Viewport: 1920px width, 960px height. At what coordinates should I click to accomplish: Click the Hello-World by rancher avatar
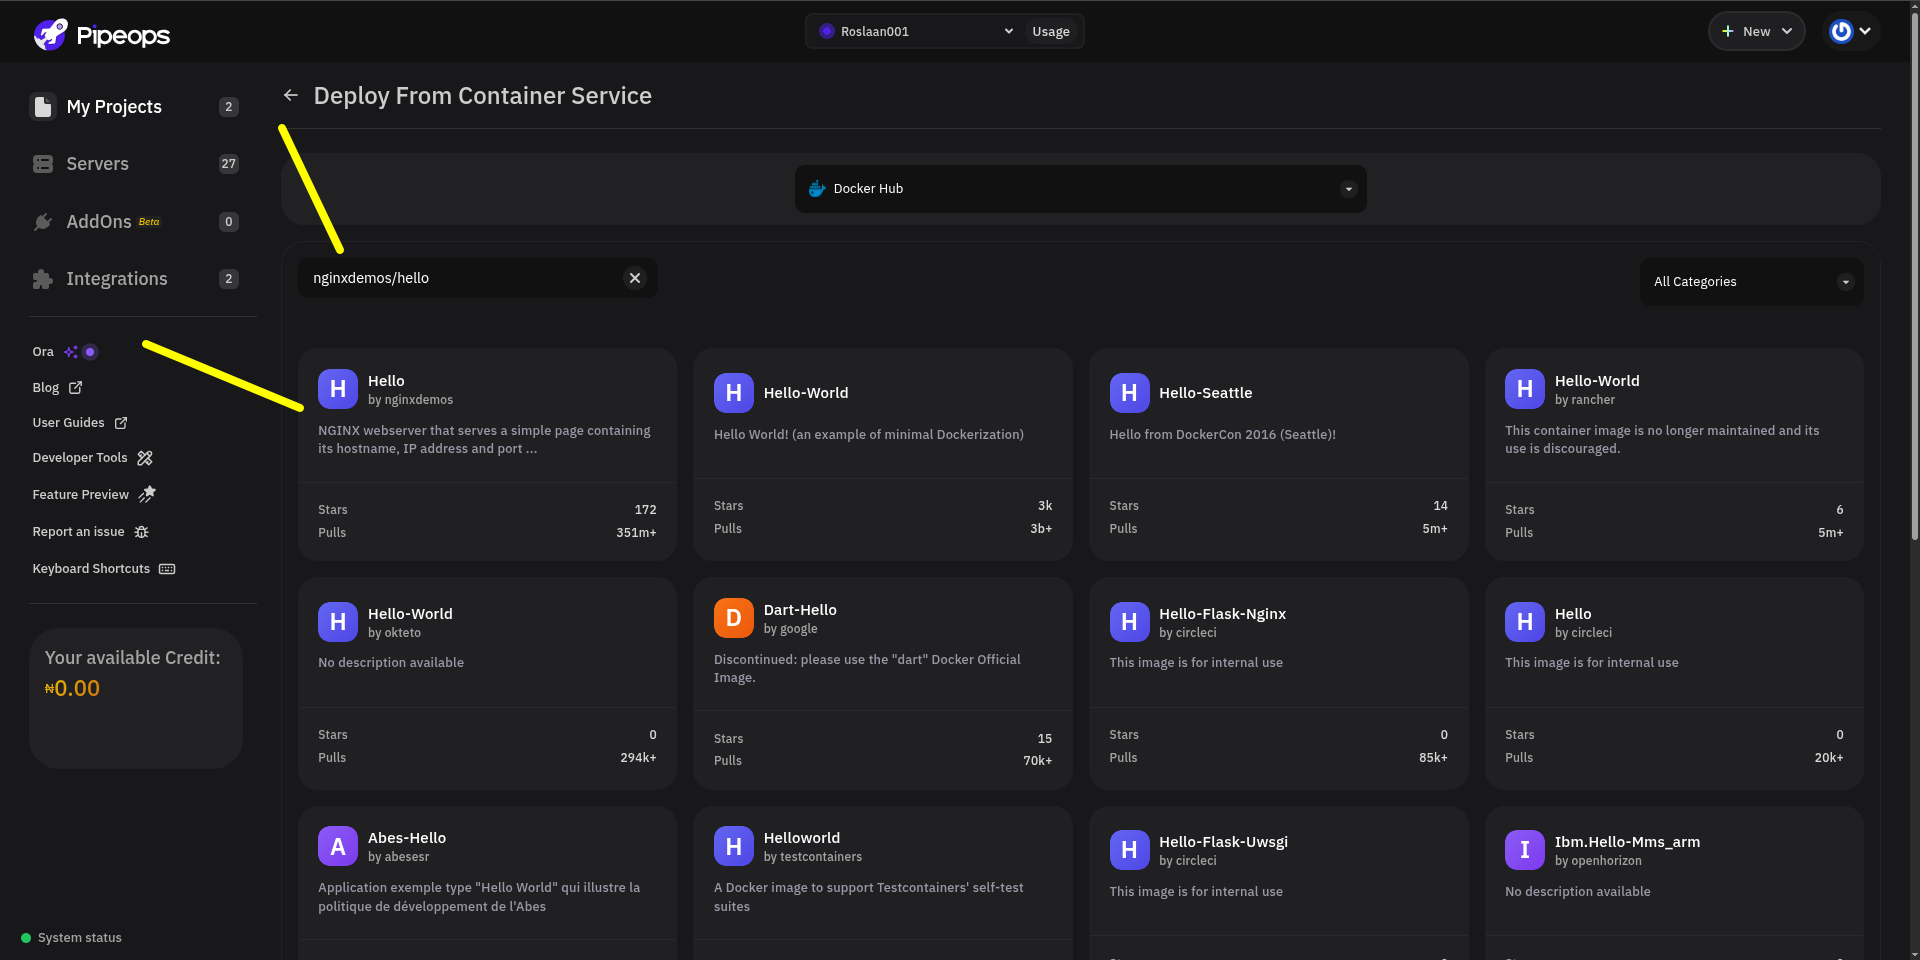point(1525,389)
